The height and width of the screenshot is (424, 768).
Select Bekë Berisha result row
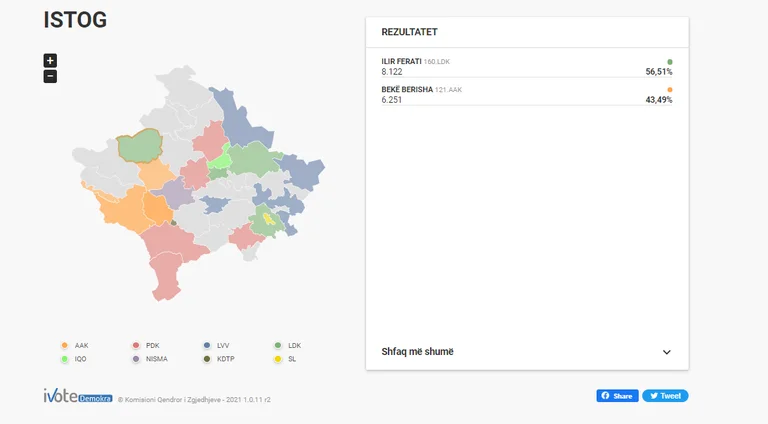(527, 94)
